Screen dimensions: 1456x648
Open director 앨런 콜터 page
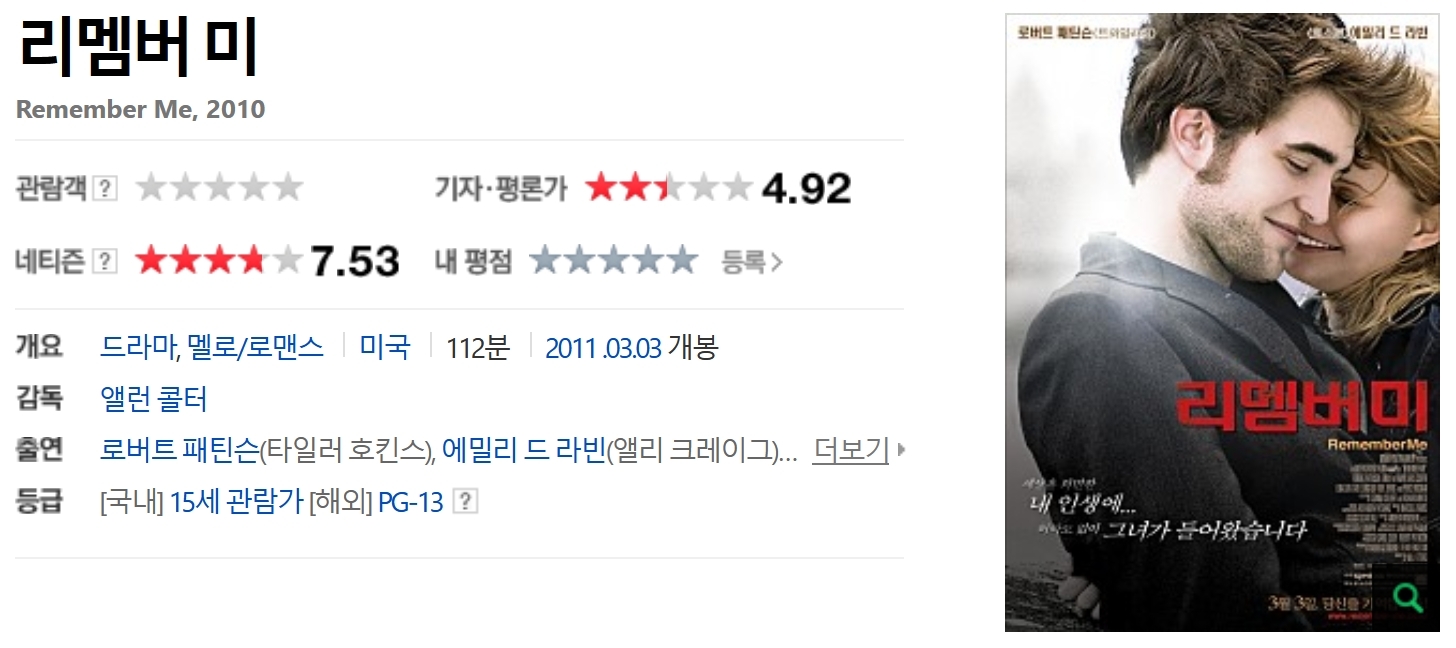coord(154,400)
